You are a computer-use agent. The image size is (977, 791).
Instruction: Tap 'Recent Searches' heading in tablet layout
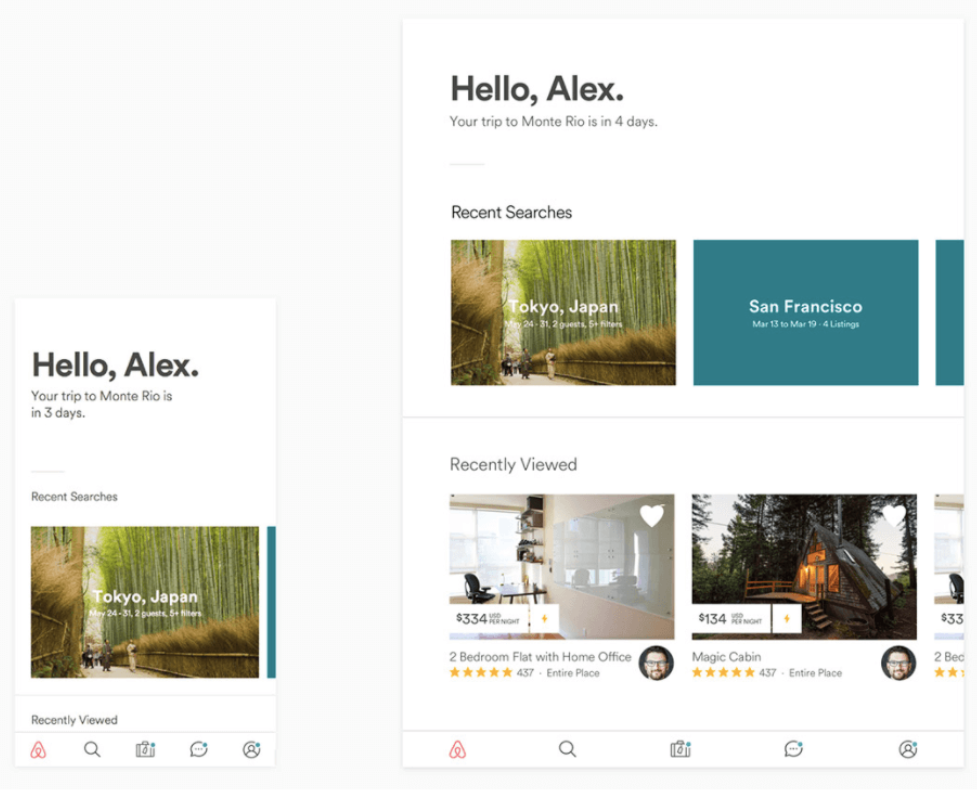click(x=512, y=213)
